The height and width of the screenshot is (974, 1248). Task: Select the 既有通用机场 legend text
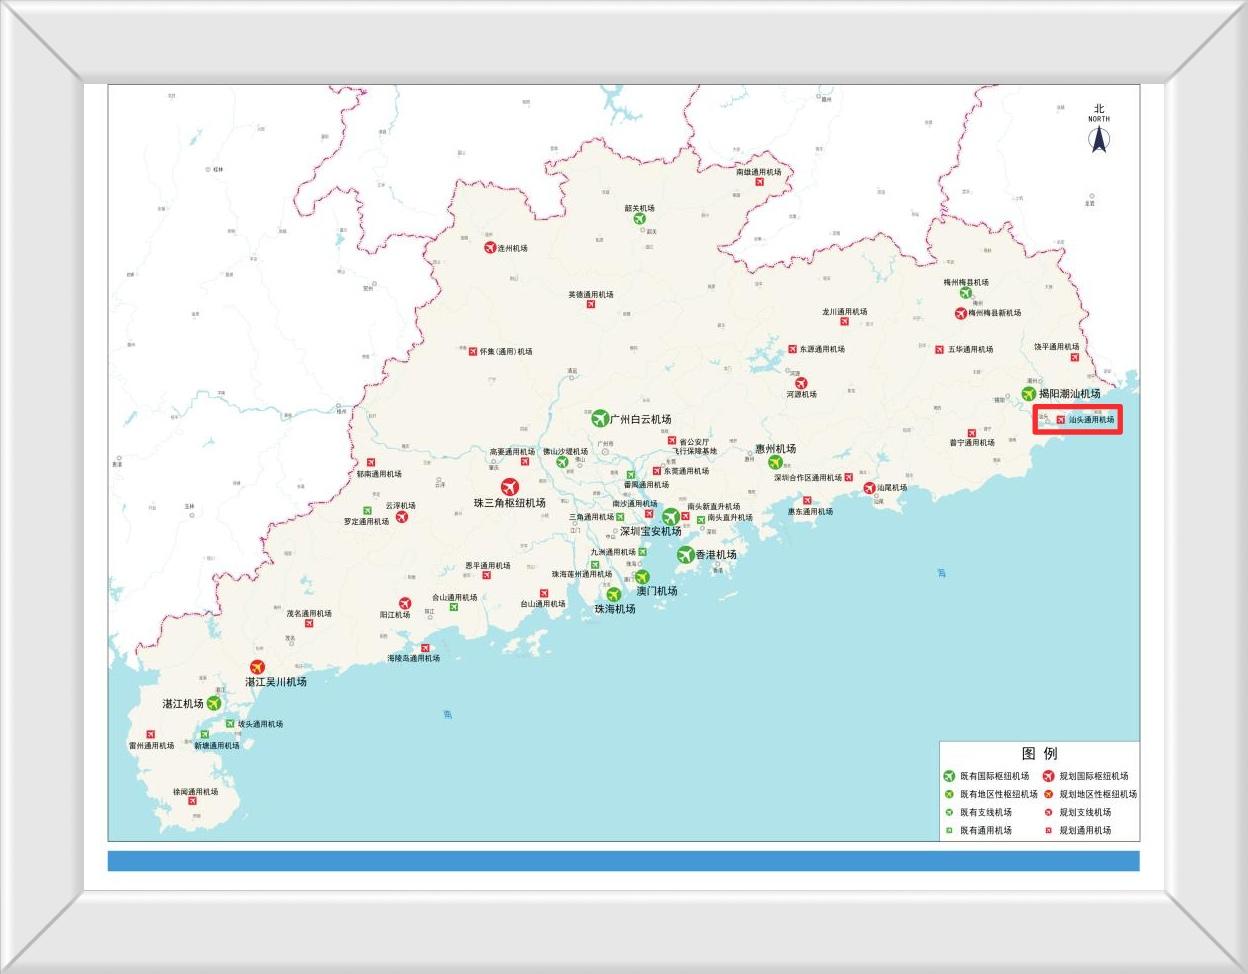pyautogui.click(x=986, y=830)
